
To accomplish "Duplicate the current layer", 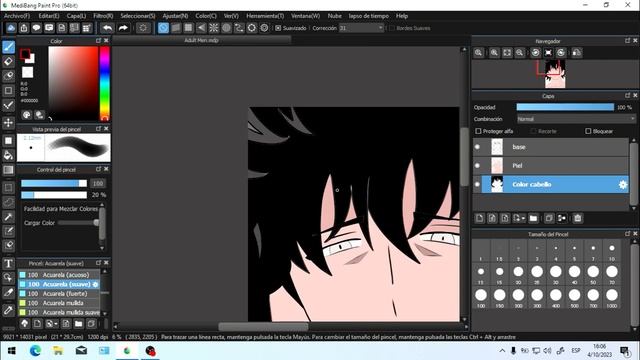I will pyautogui.click(x=549, y=218).
